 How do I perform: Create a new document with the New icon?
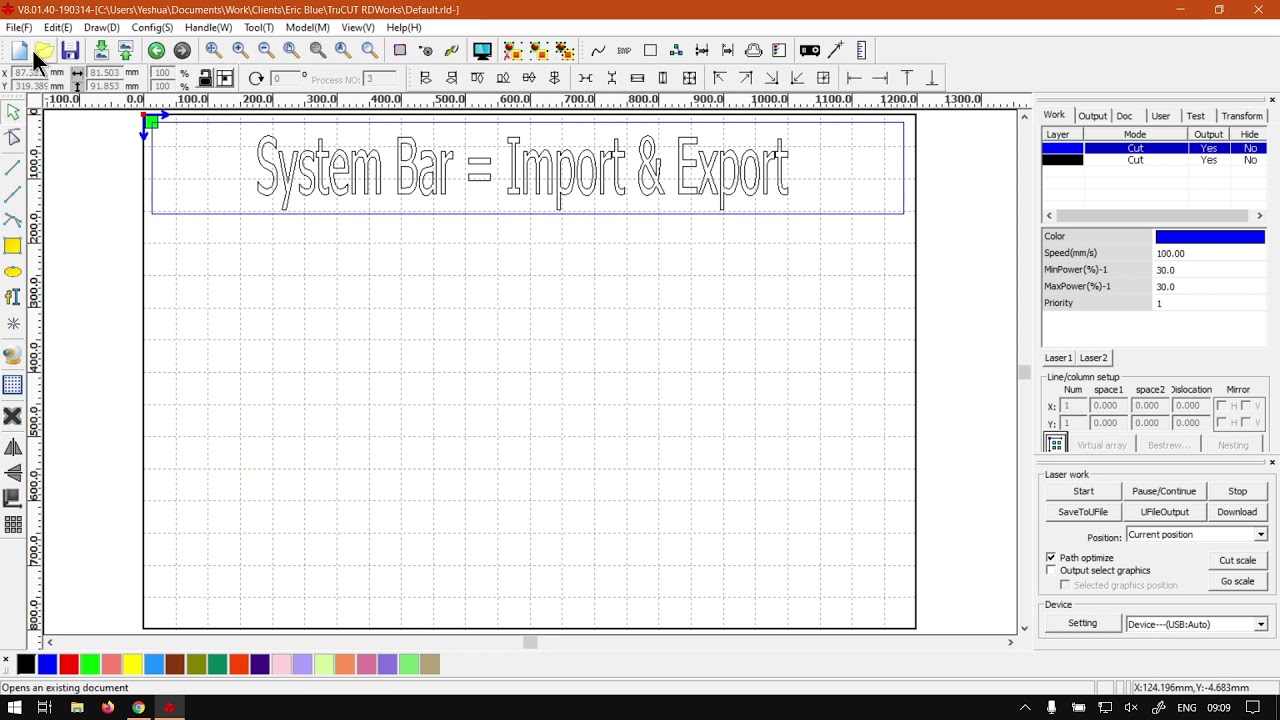click(19, 51)
